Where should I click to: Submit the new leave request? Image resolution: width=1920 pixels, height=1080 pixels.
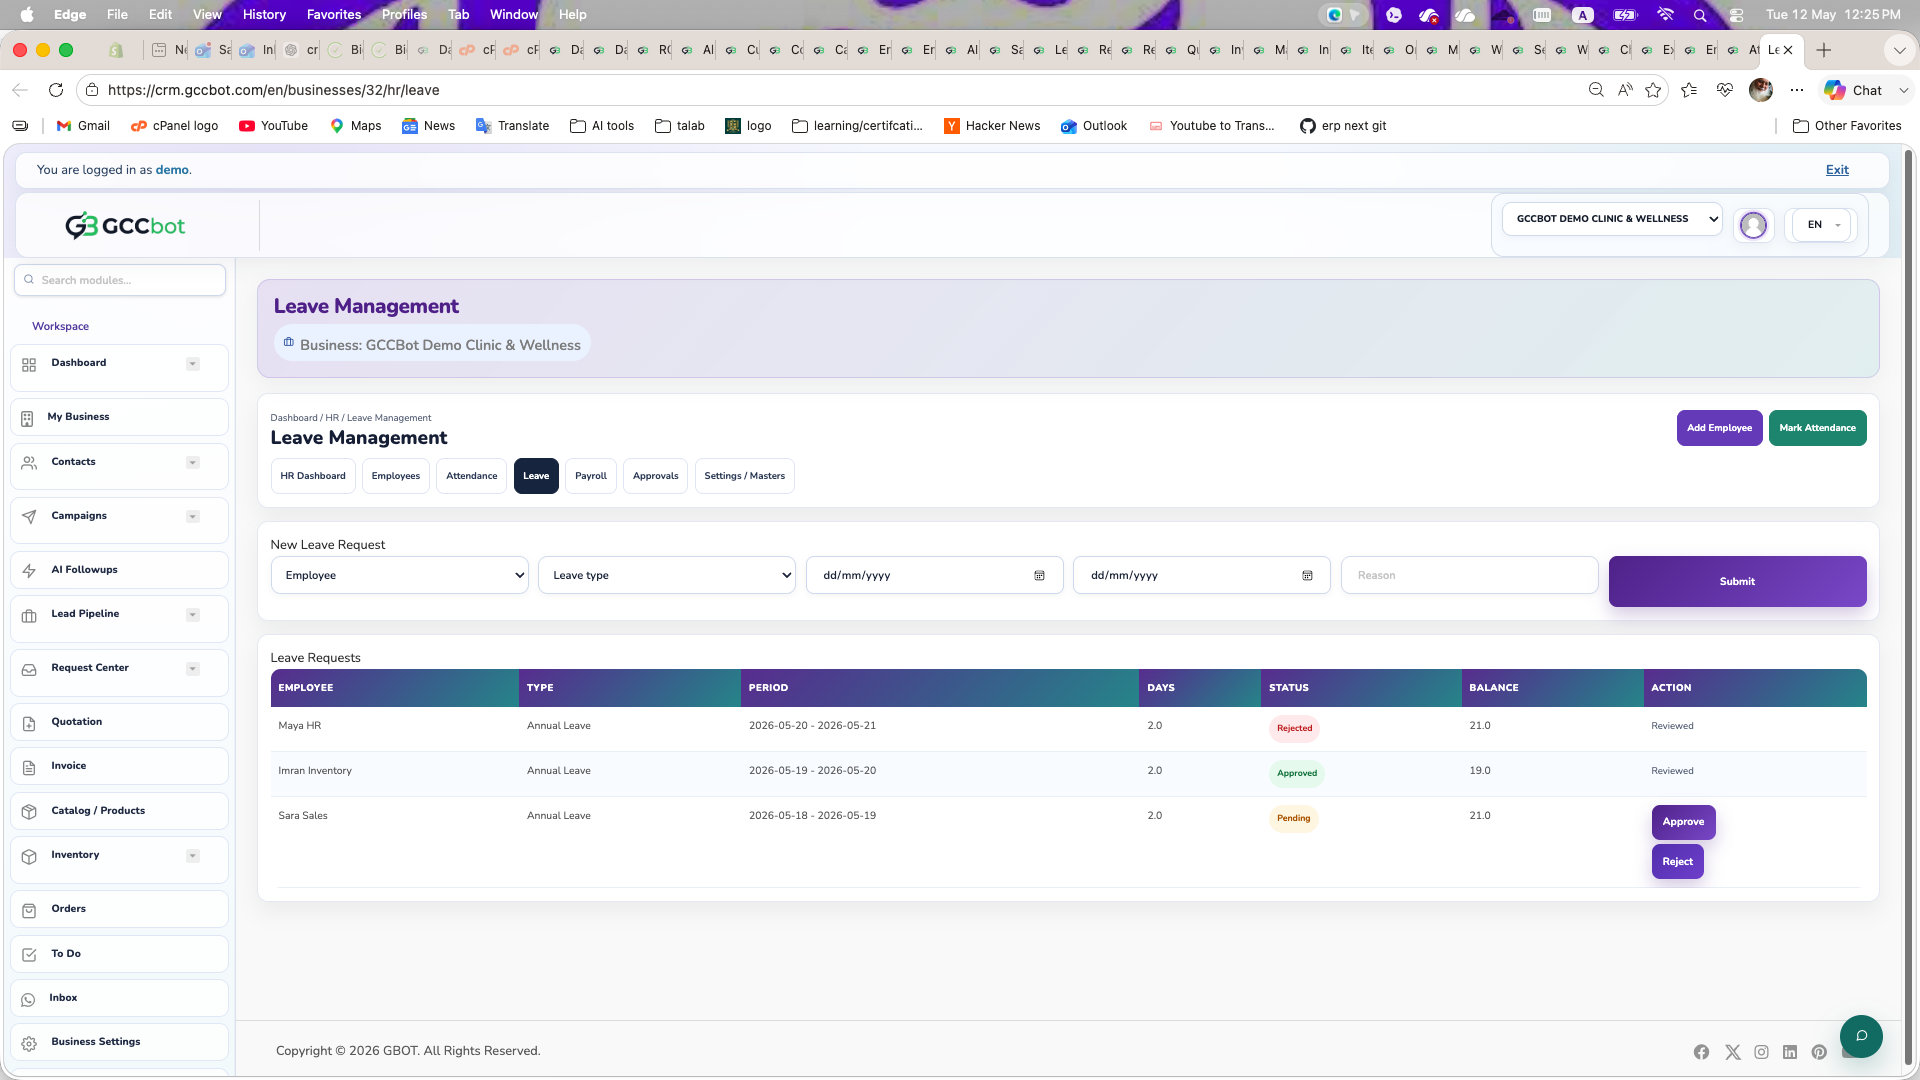pyautogui.click(x=1738, y=582)
